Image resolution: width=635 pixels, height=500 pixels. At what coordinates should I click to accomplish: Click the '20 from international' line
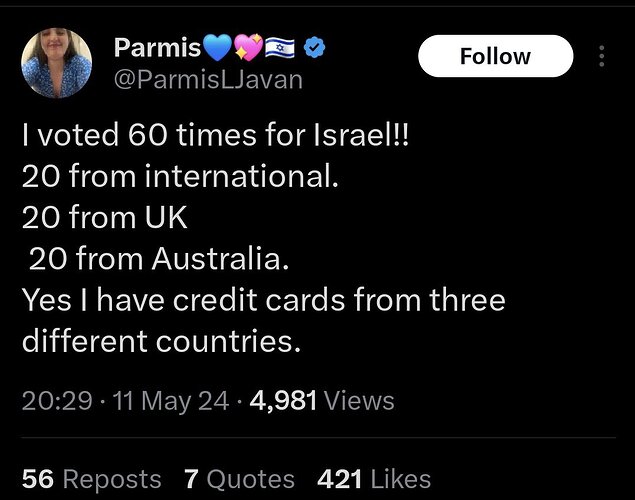(180, 176)
